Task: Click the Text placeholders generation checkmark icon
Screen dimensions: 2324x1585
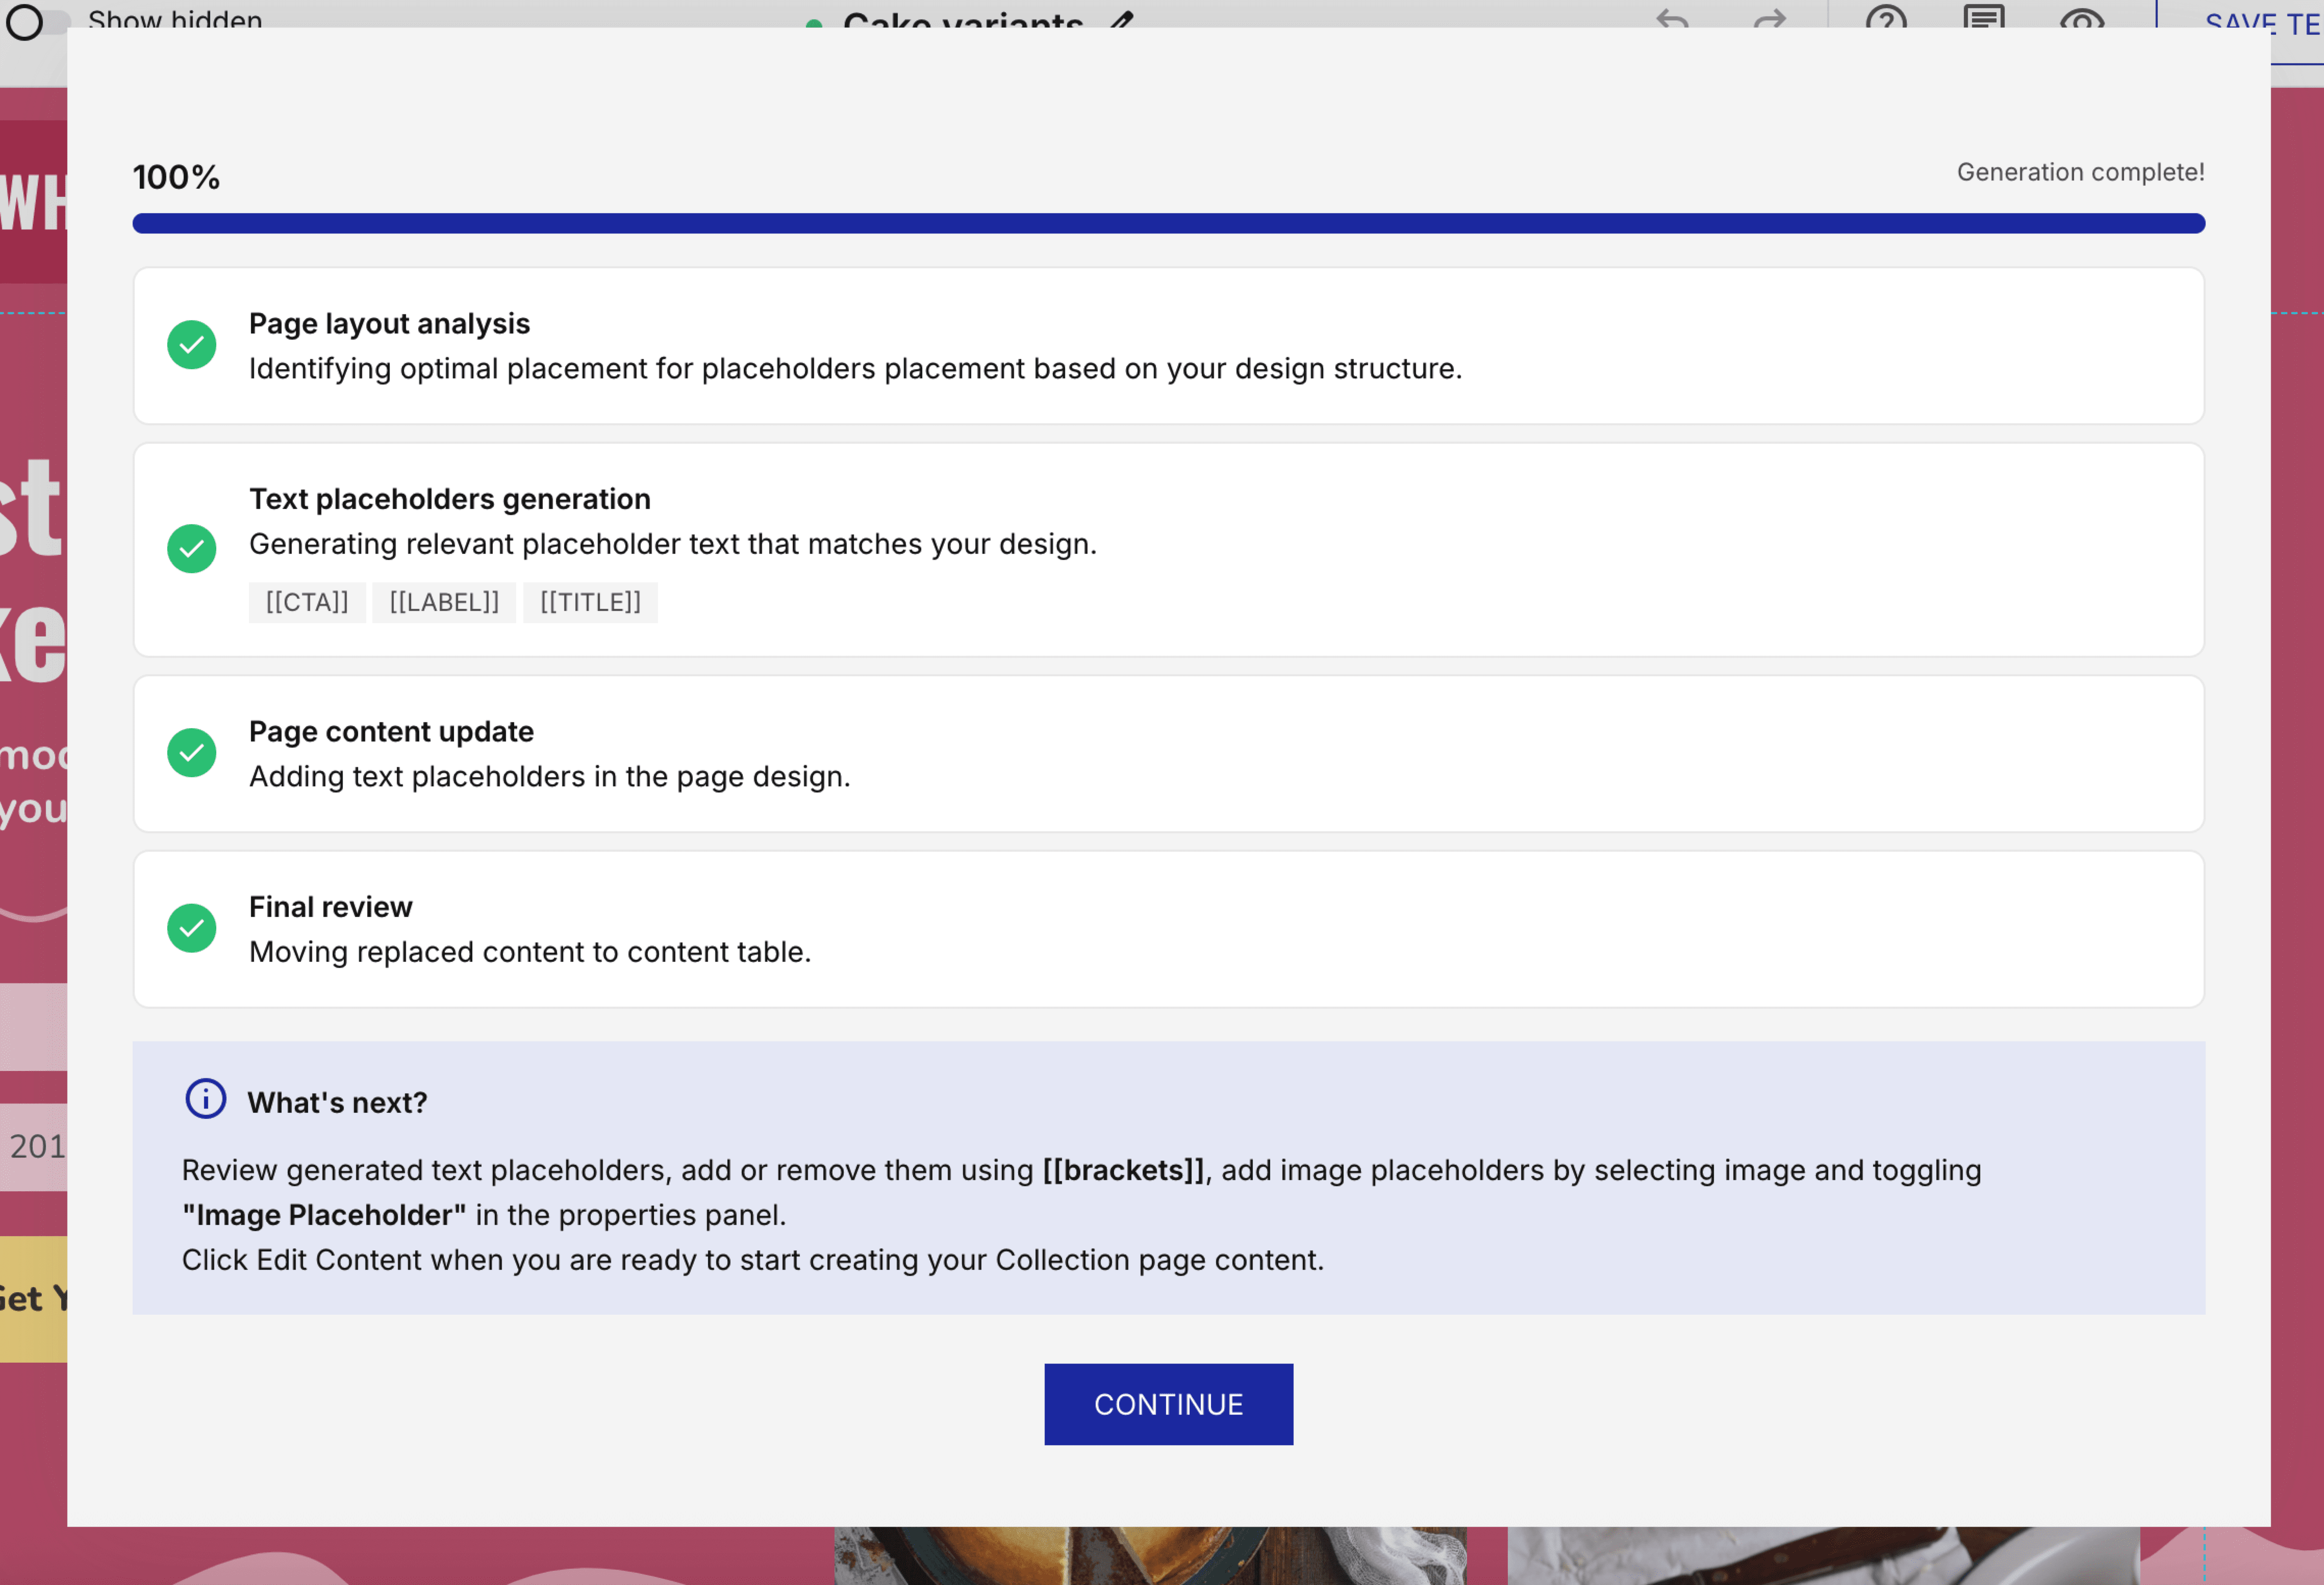Action: pyautogui.click(x=192, y=549)
